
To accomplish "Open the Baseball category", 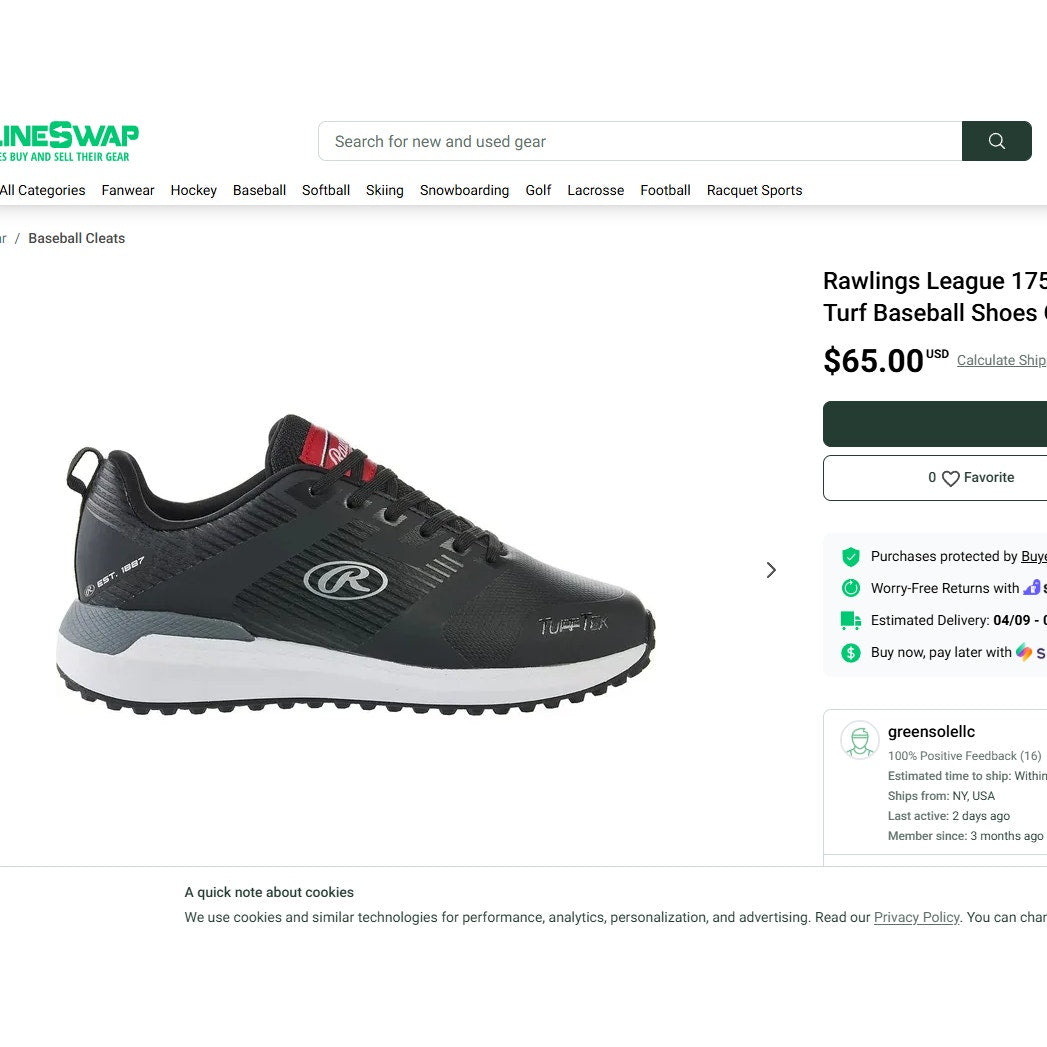I will 259,190.
